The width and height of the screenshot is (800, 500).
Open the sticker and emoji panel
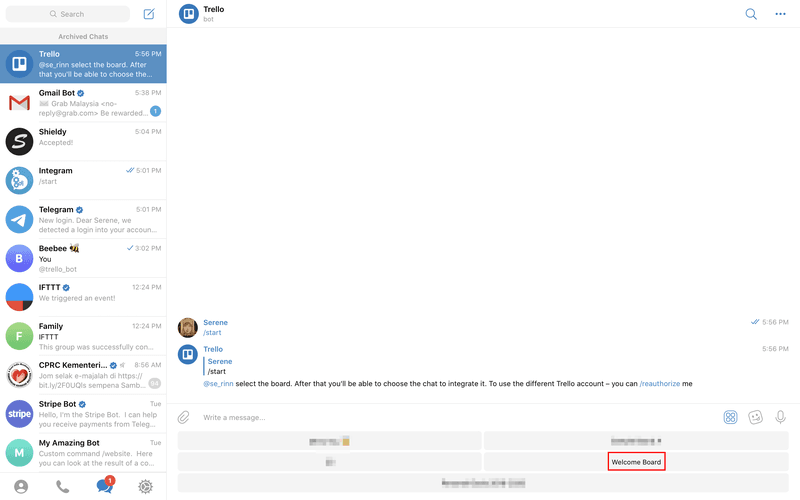(755, 417)
